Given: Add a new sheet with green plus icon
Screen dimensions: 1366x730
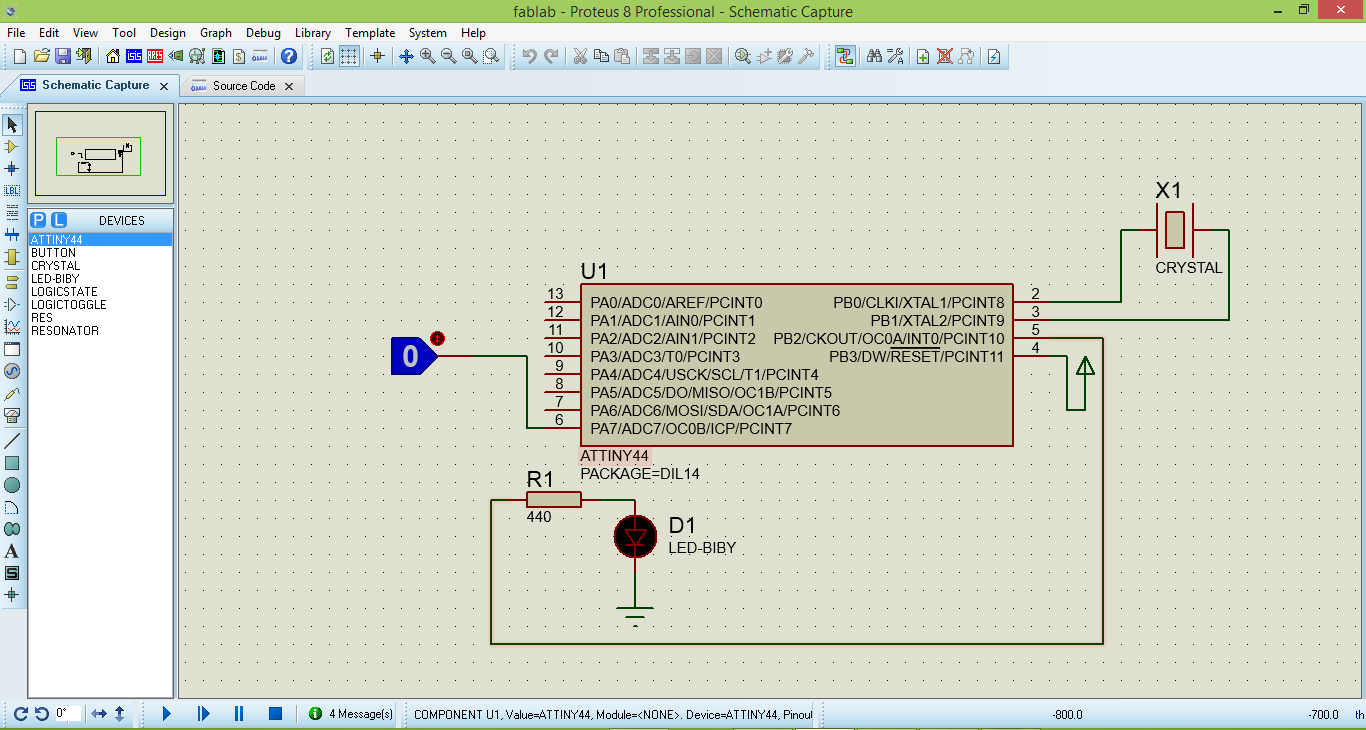Looking at the screenshot, I should pyautogui.click(x=923, y=56).
